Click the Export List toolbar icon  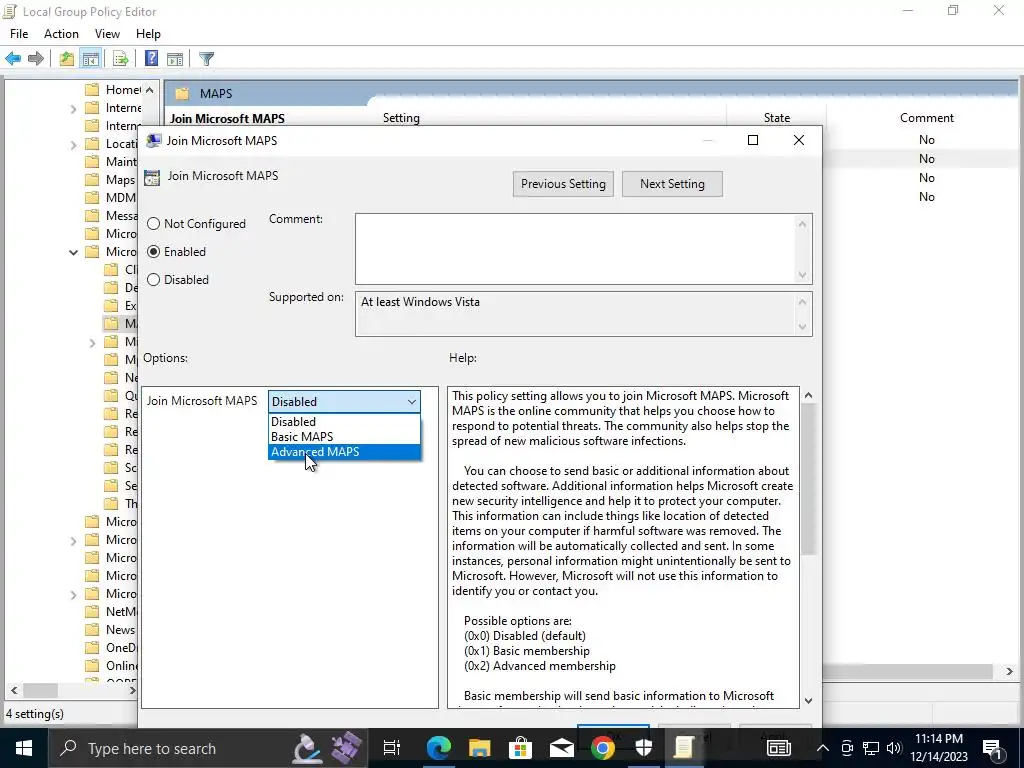120,59
